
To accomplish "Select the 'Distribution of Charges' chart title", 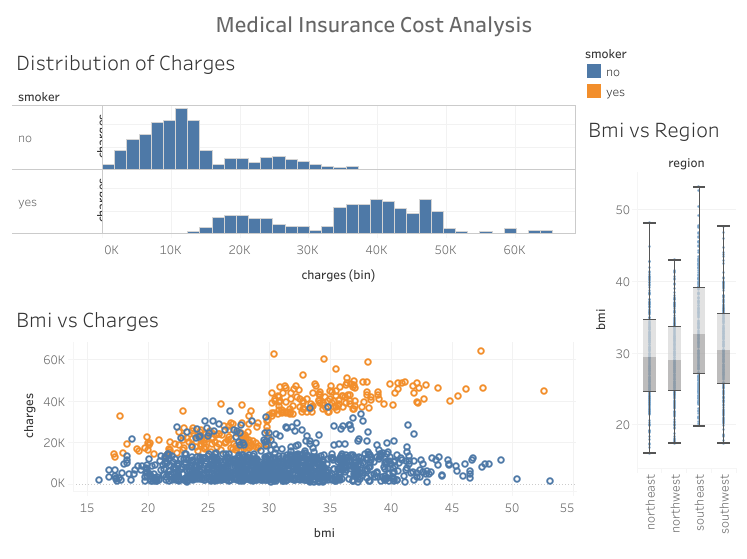I will click(x=126, y=63).
